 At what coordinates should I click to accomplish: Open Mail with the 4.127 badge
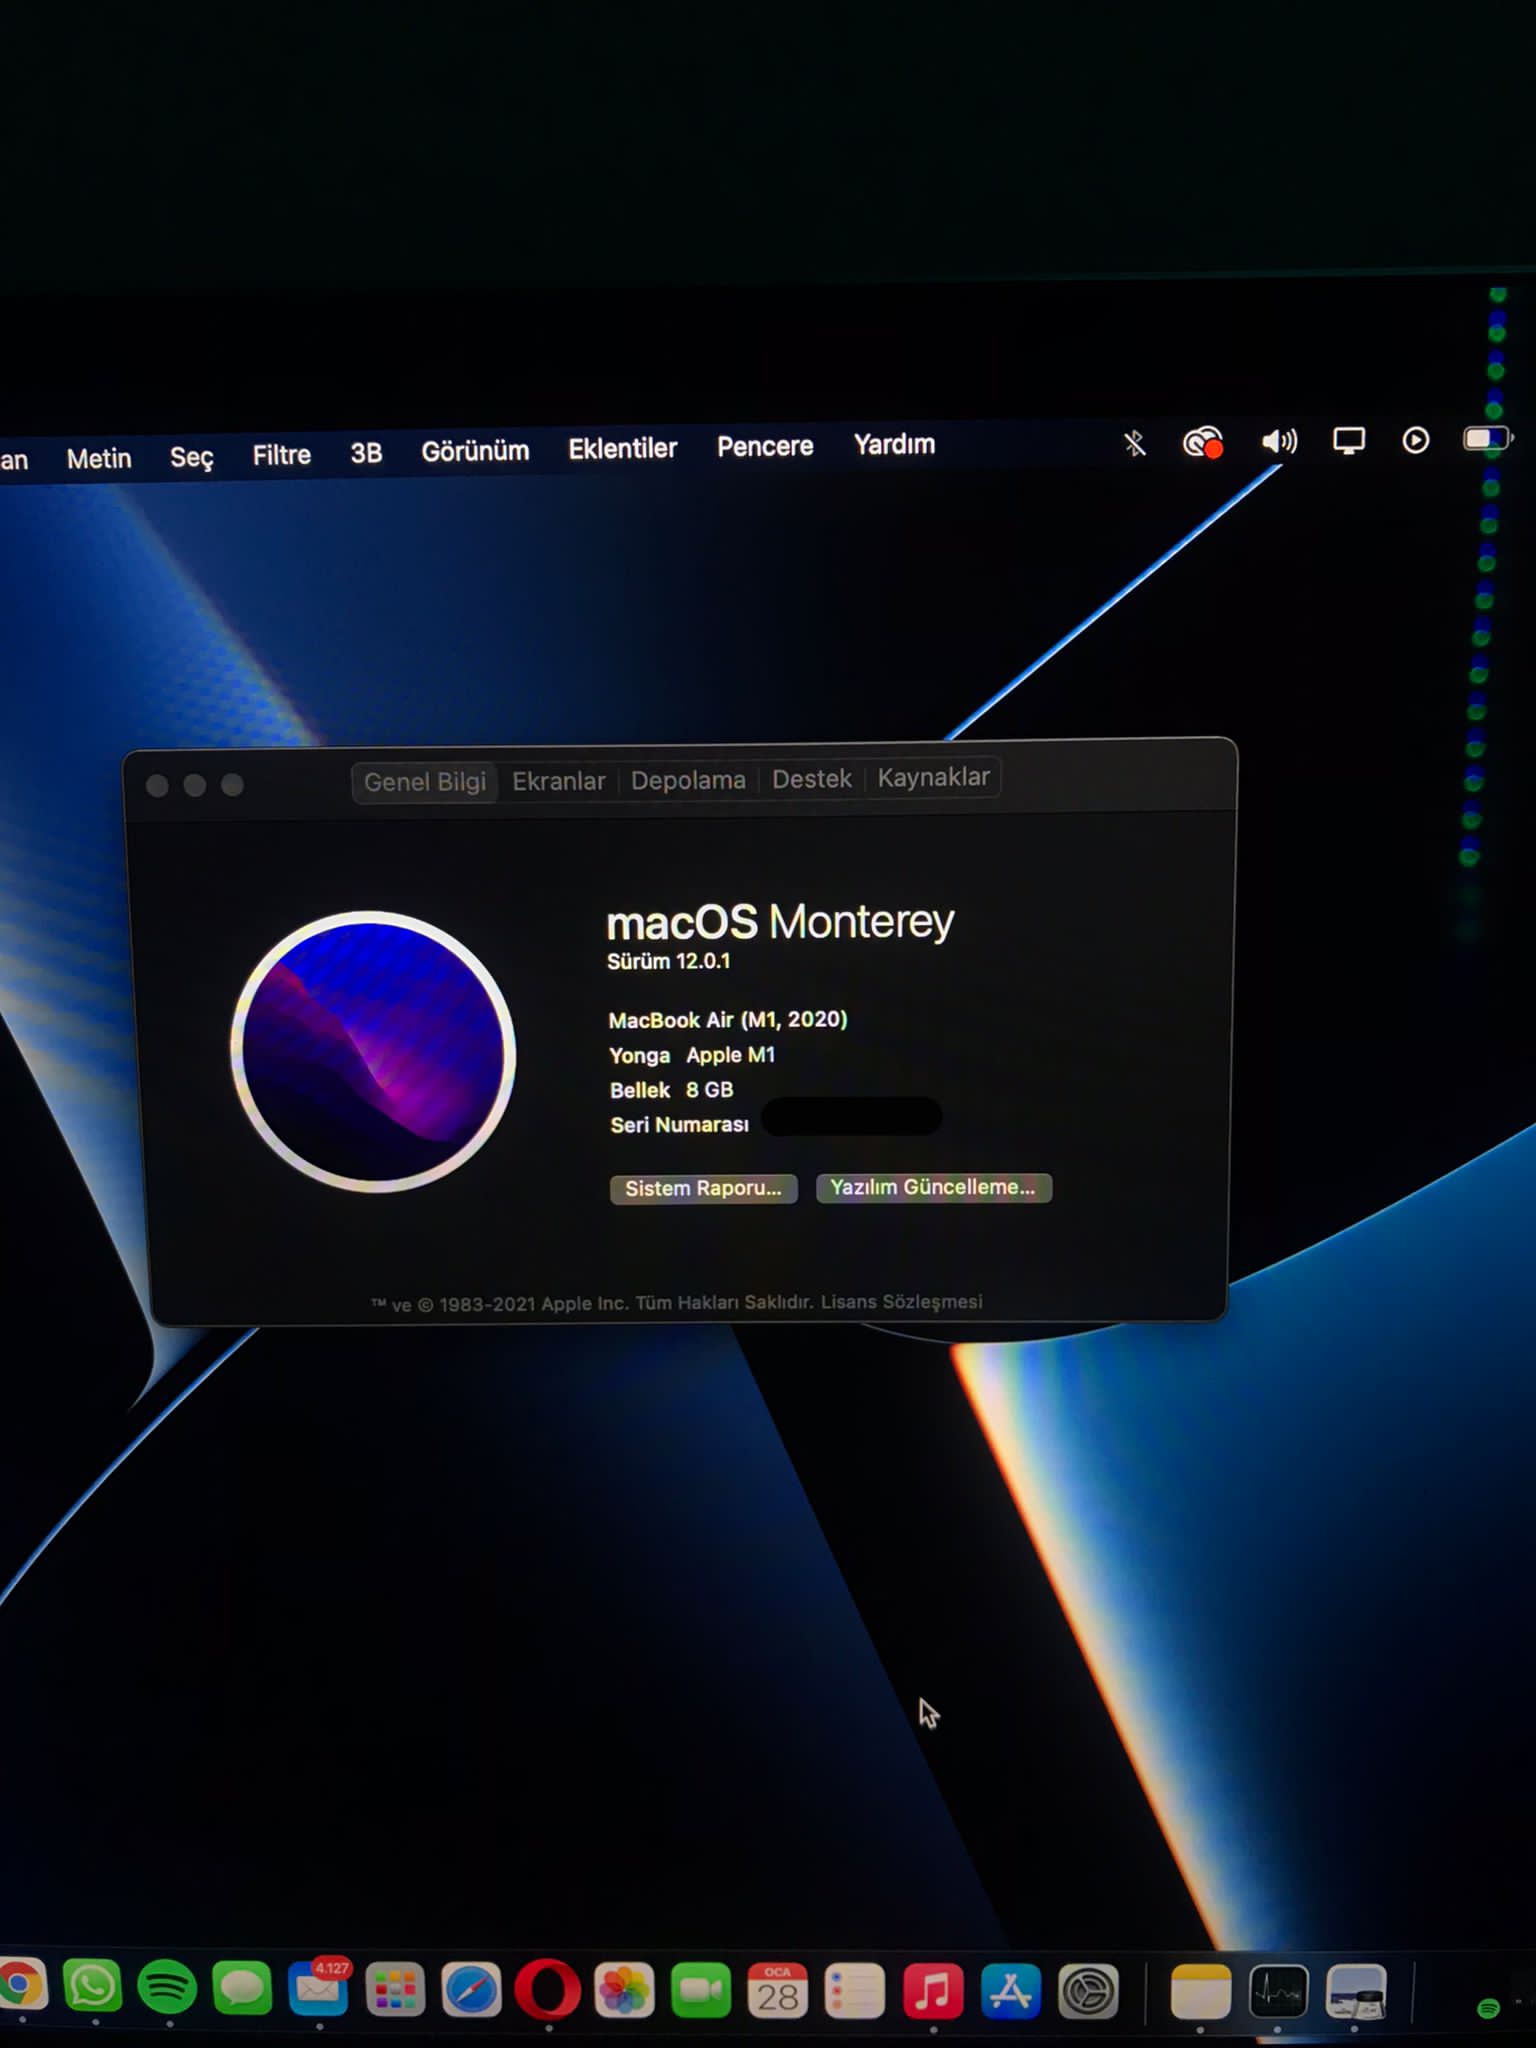[319, 1988]
